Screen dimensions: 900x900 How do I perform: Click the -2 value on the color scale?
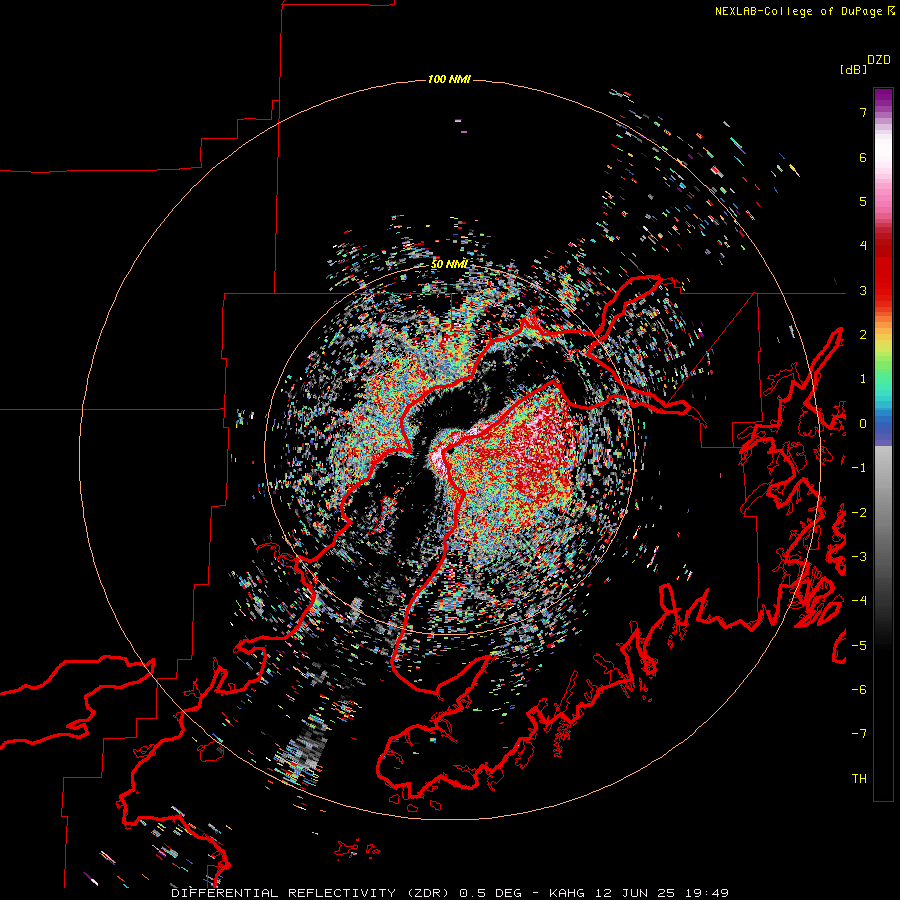[x=859, y=513]
